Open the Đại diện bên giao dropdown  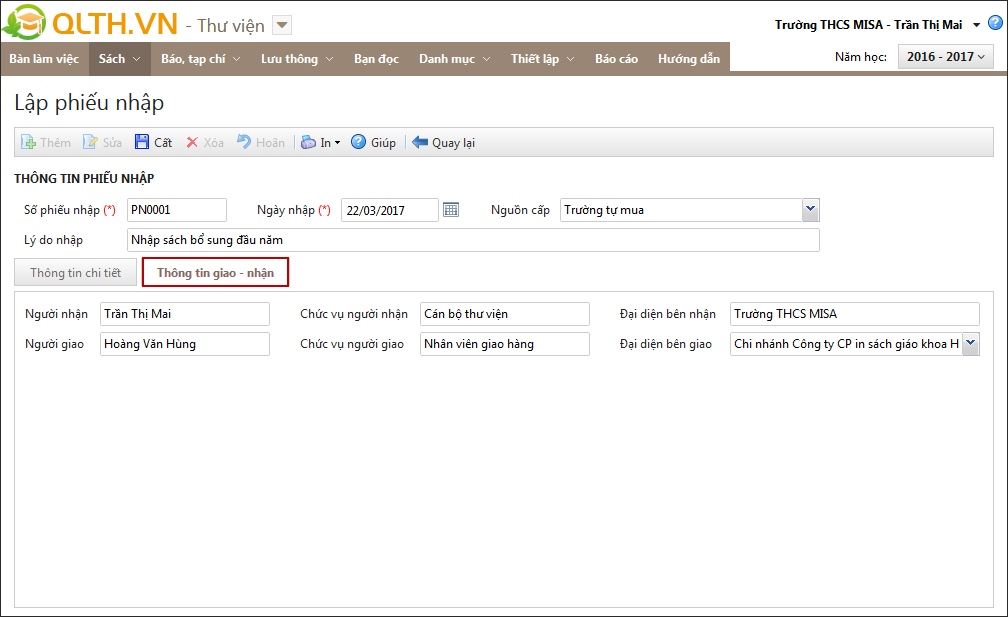pos(970,344)
